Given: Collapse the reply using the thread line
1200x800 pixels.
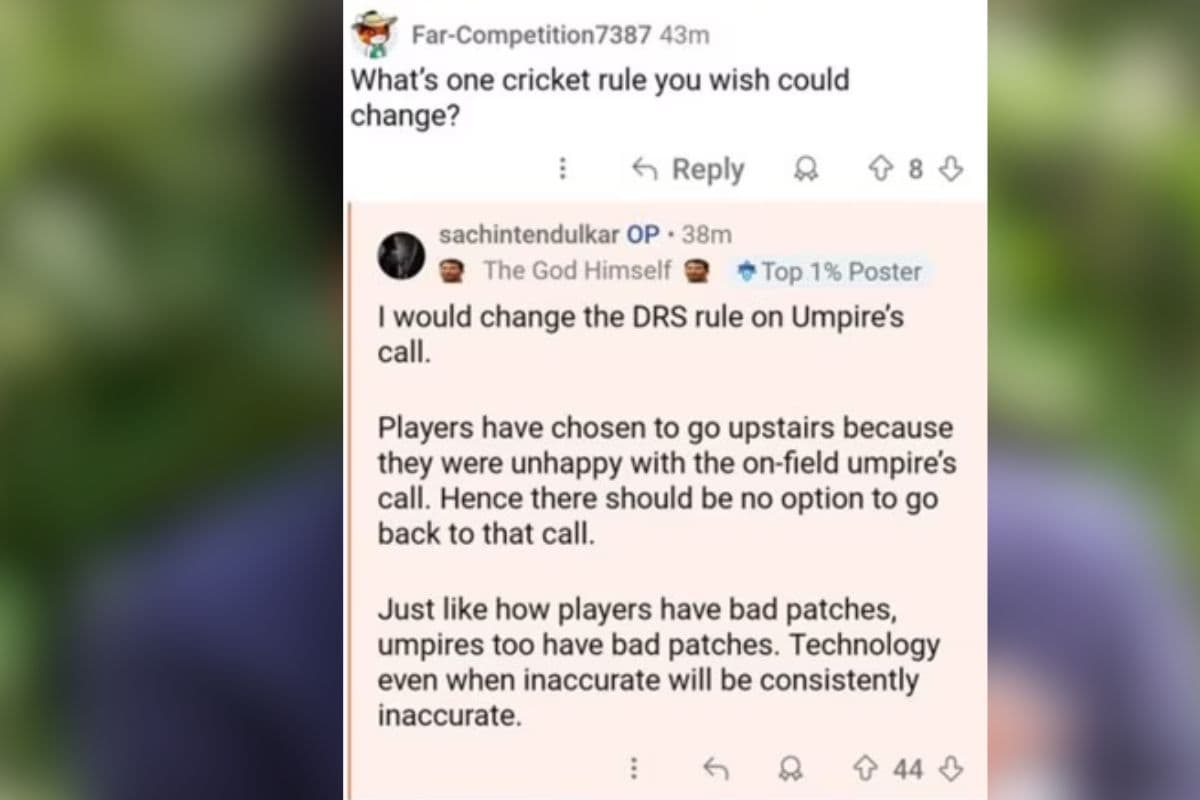Looking at the screenshot, I should tap(349, 500).
